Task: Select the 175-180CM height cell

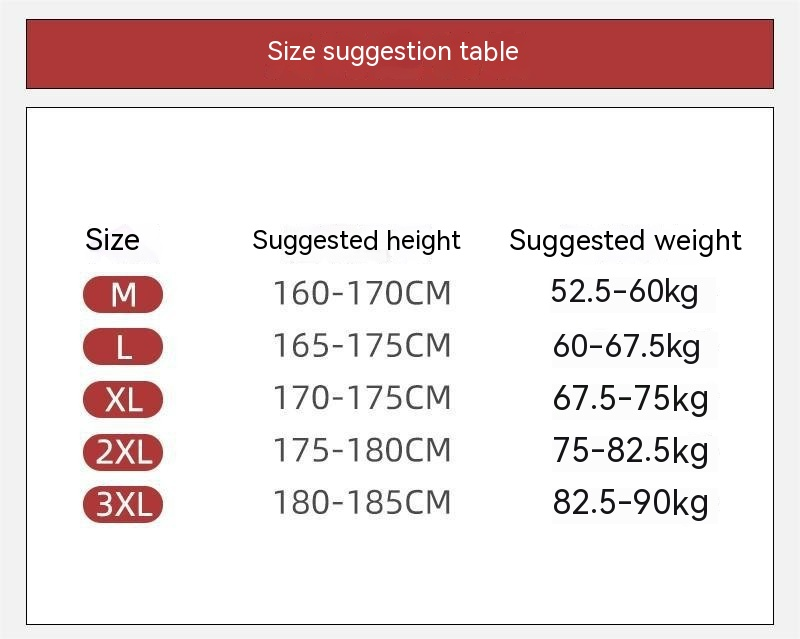Action: 362,450
